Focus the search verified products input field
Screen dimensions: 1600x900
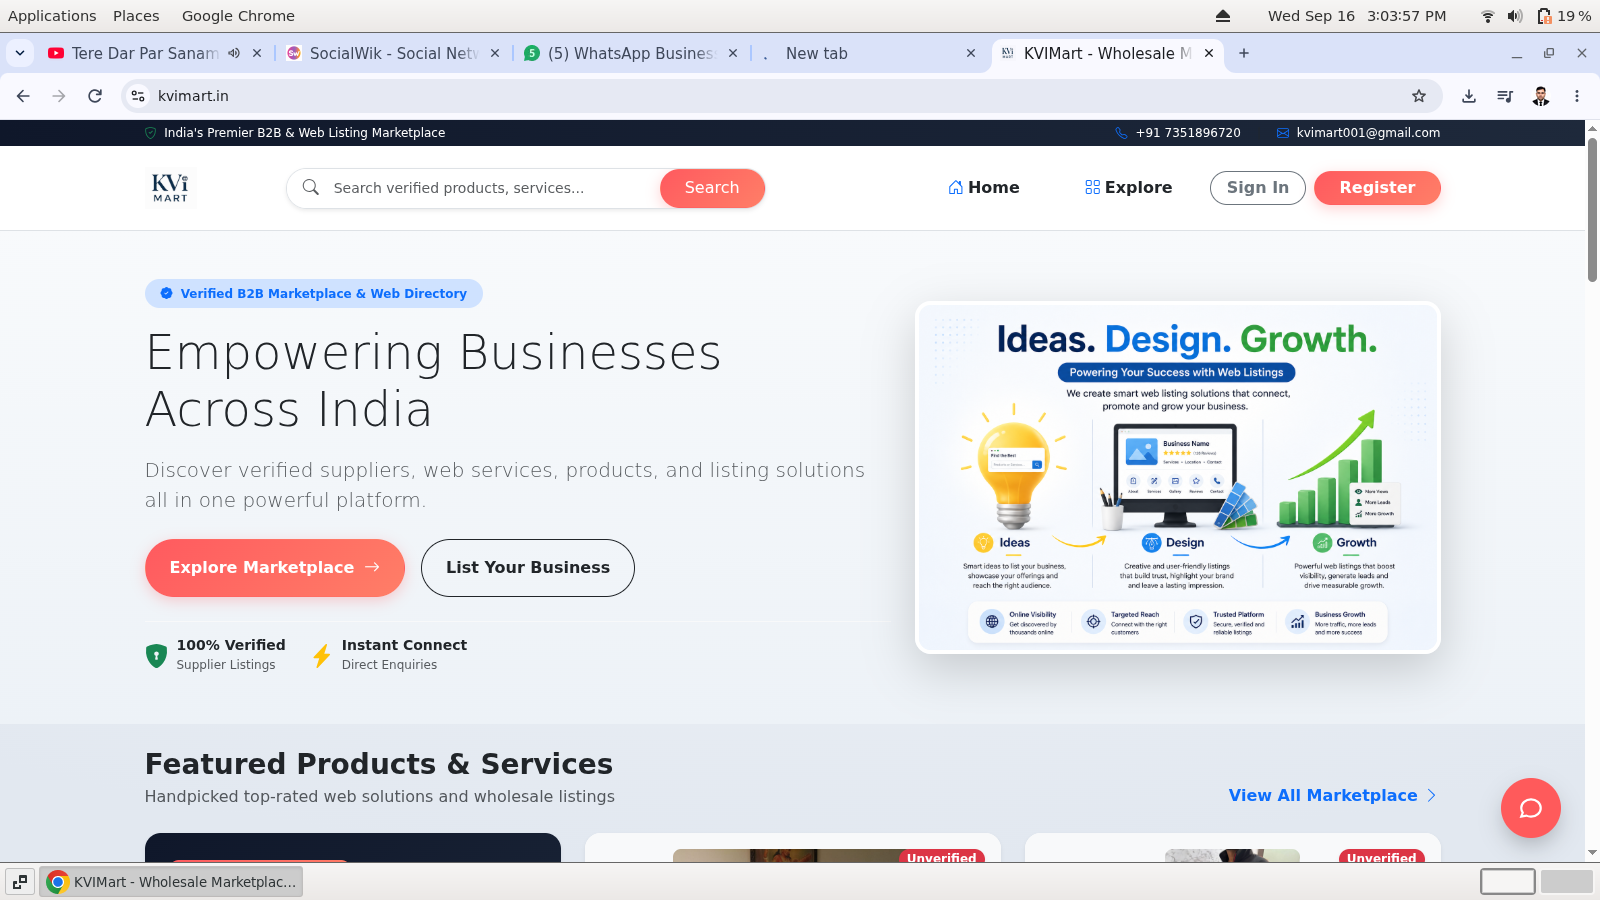[490, 188]
